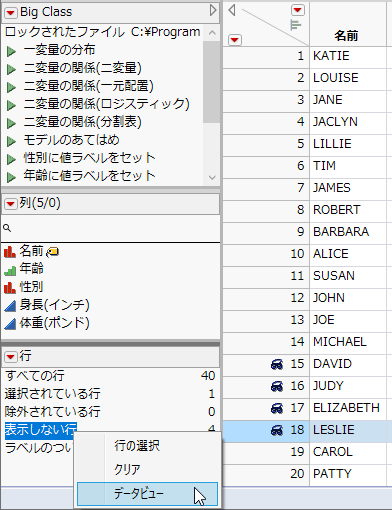
Task: Select the 体重(ポンド) column in the list
Action: (x=54, y=323)
